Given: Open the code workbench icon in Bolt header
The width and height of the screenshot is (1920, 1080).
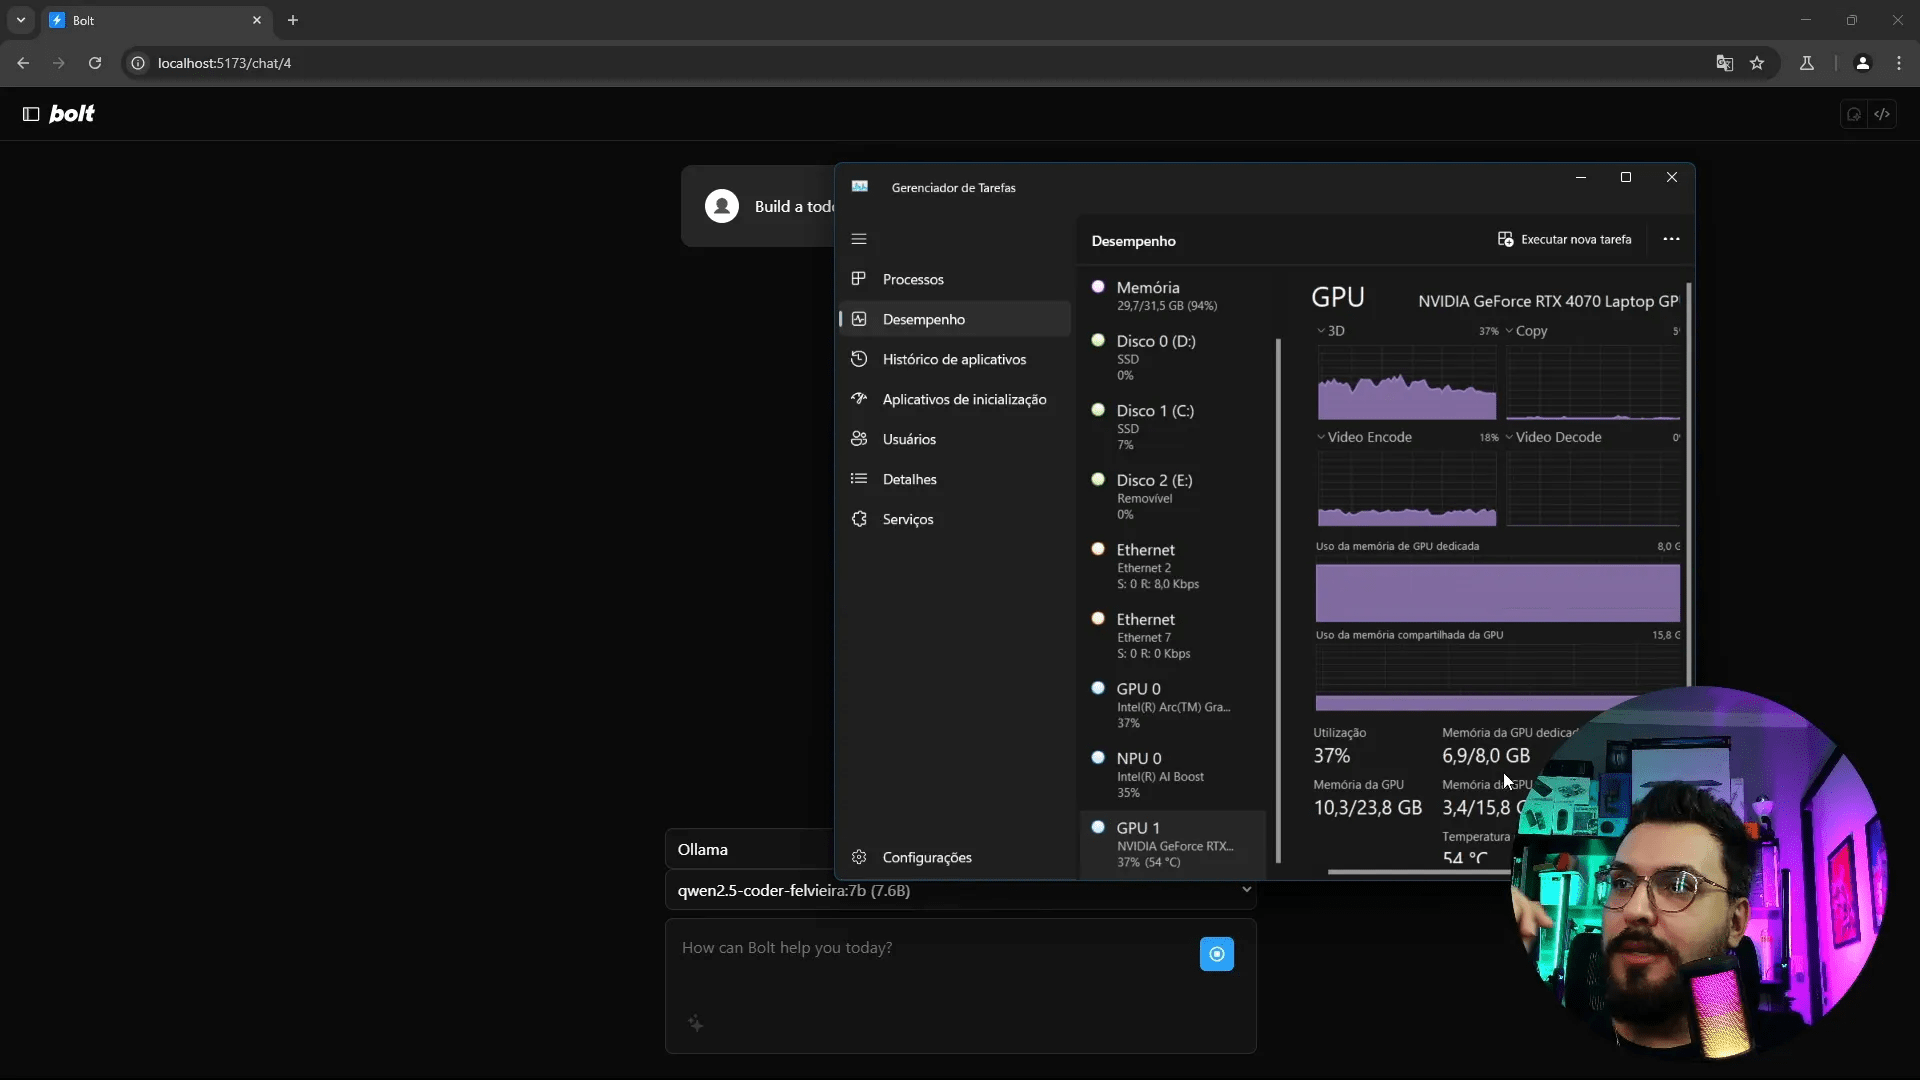Looking at the screenshot, I should pyautogui.click(x=1882, y=114).
